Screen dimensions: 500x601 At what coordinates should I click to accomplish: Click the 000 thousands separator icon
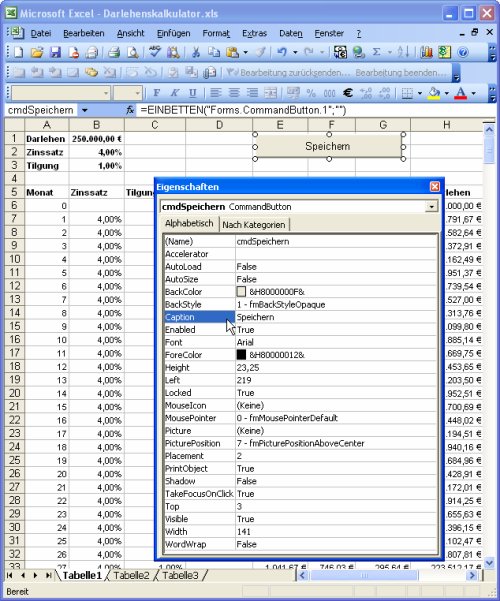tap(329, 93)
